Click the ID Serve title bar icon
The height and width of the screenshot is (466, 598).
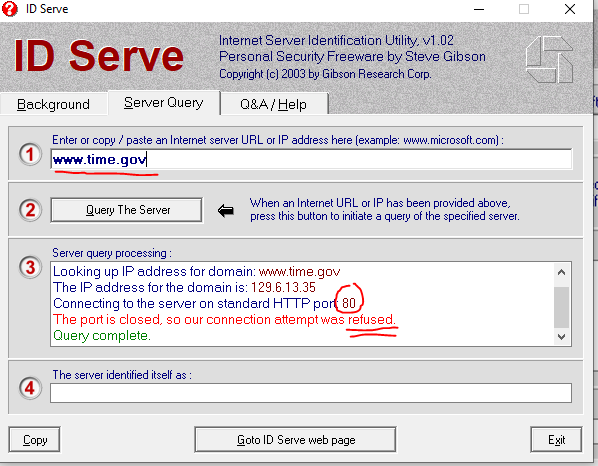(x=10, y=8)
